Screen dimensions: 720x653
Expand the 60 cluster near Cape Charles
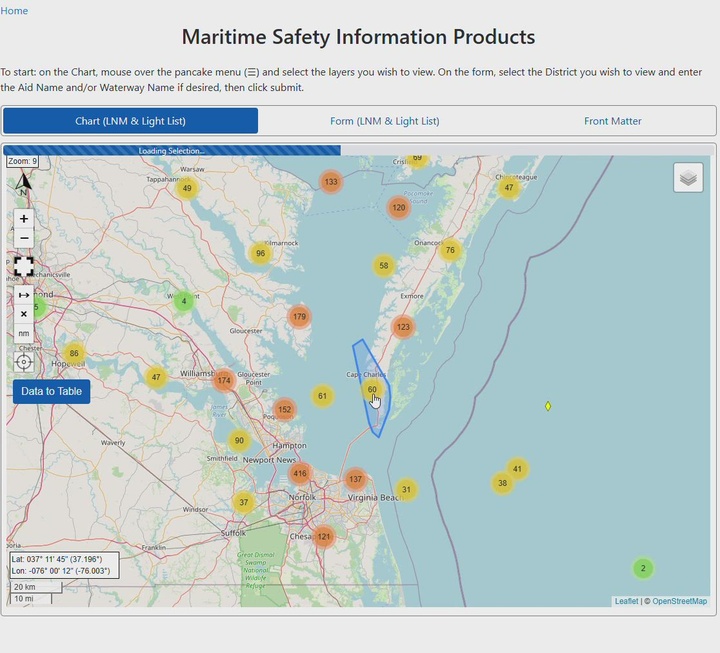pos(372,390)
